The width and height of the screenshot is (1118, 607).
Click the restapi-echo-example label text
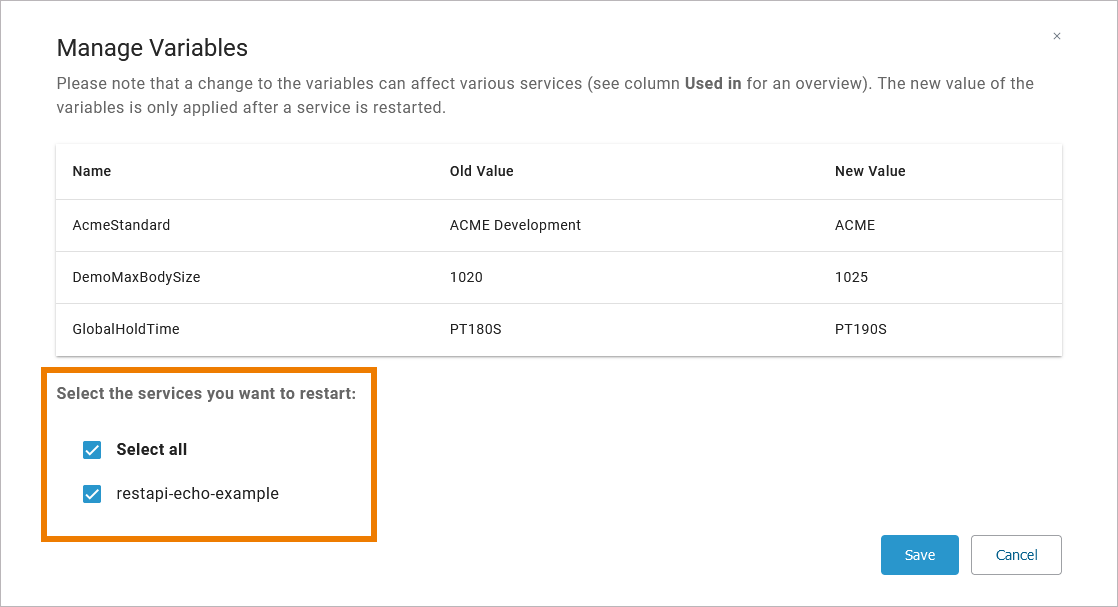[x=197, y=494]
